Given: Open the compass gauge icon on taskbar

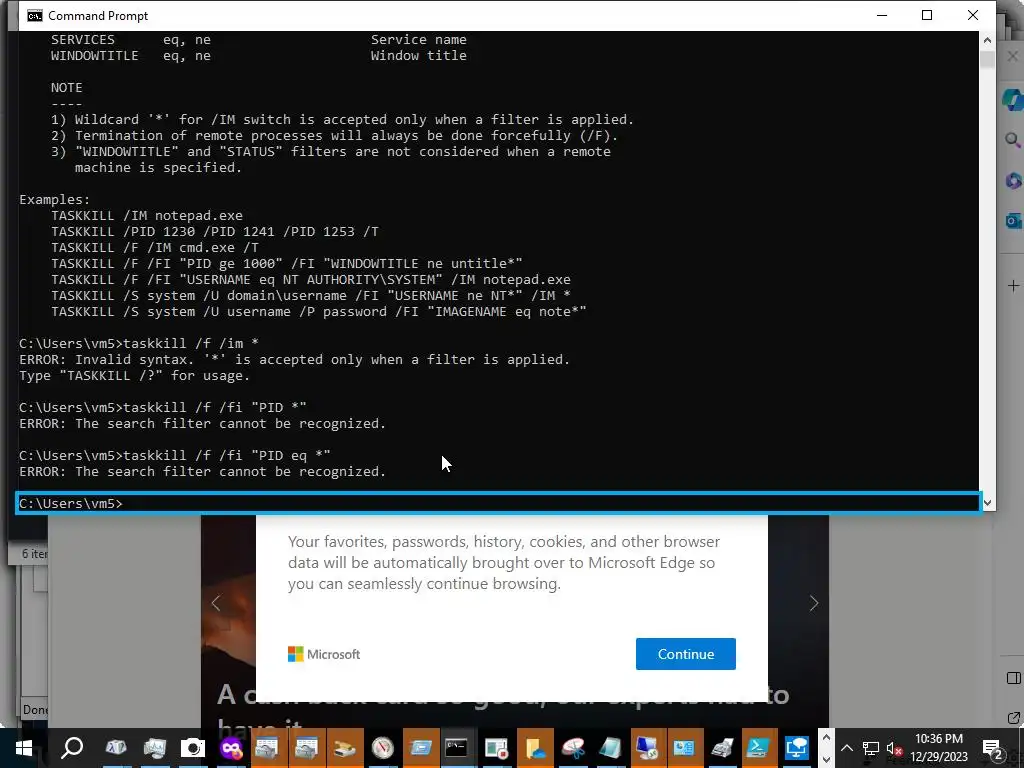Looking at the screenshot, I should coord(383,748).
